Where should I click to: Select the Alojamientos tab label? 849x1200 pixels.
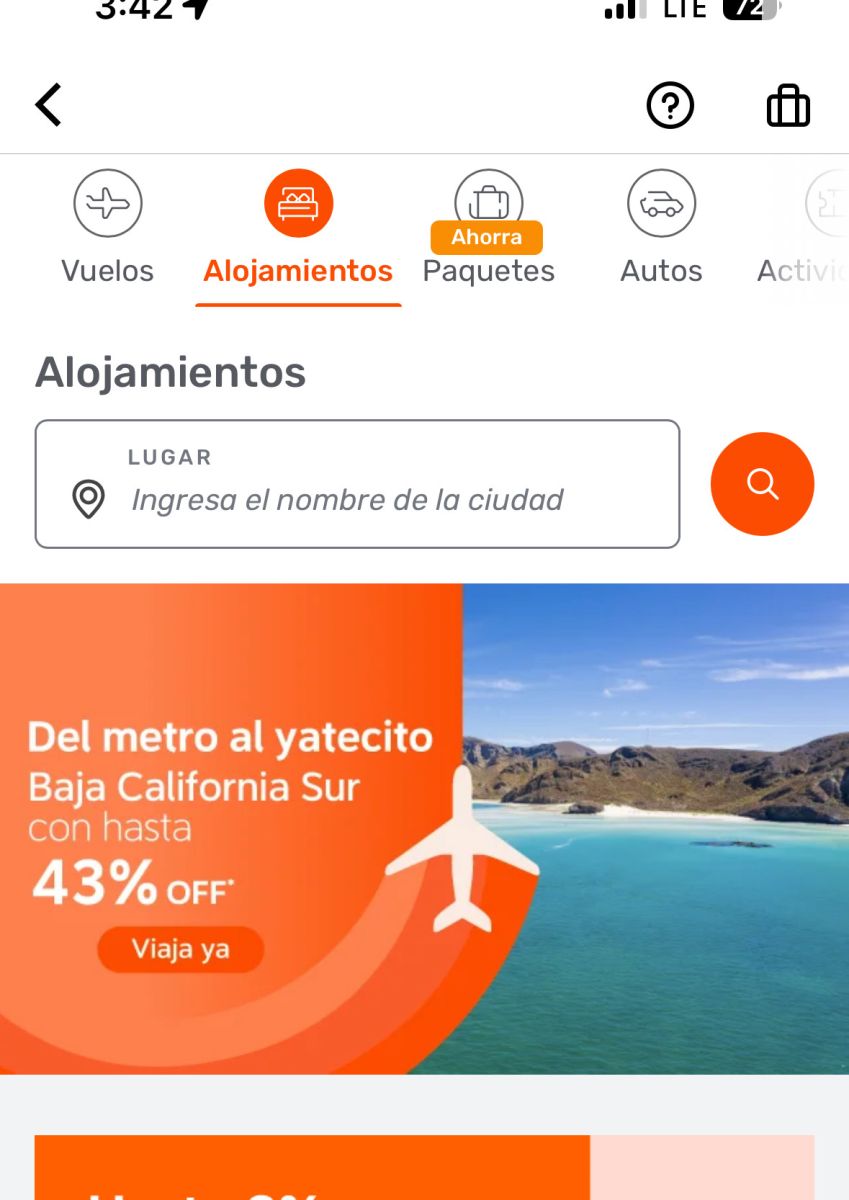pyautogui.click(x=298, y=271)
